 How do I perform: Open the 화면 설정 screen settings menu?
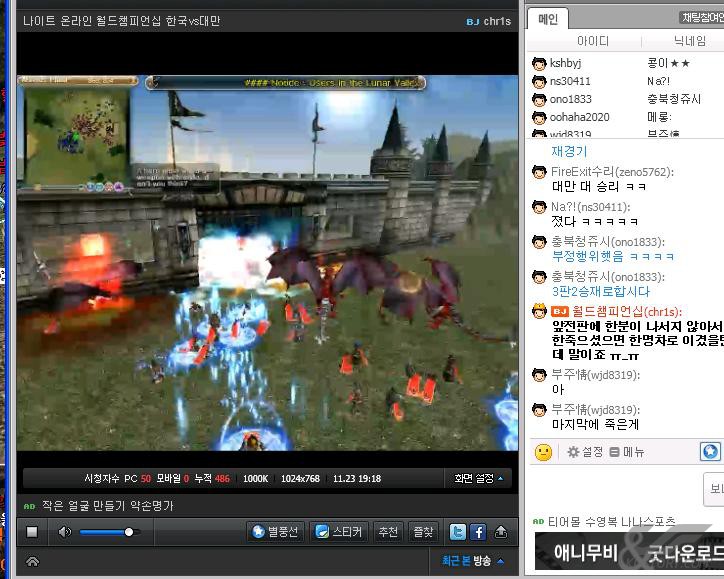(x=479, y=478)
